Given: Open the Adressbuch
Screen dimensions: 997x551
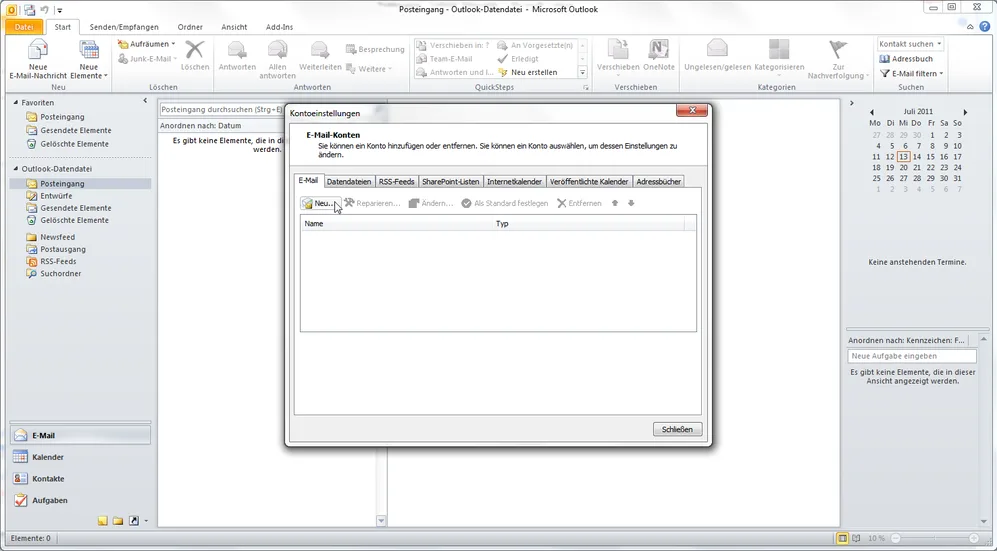Looking at the screenshot, I should [x=906, y=59].
